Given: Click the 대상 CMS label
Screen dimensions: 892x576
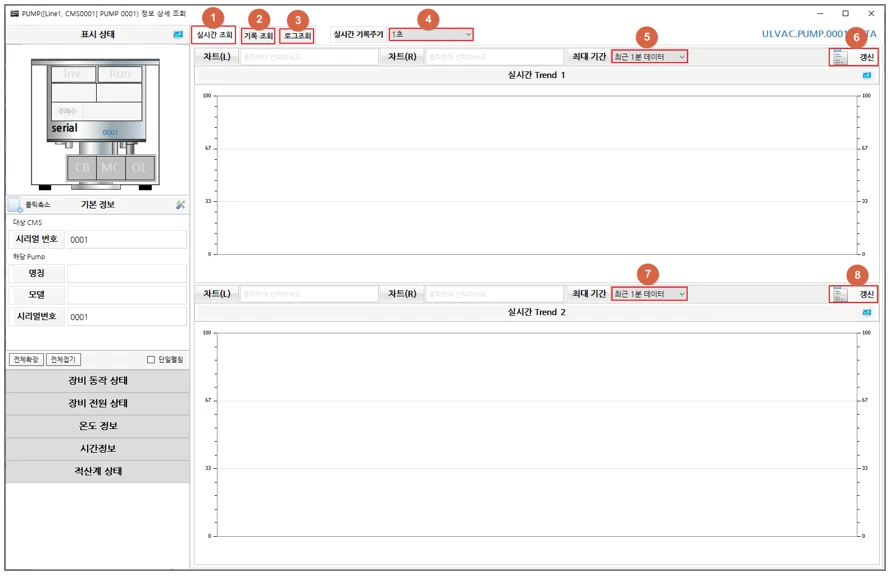Looking at the screenshot, I should [27, 222].
